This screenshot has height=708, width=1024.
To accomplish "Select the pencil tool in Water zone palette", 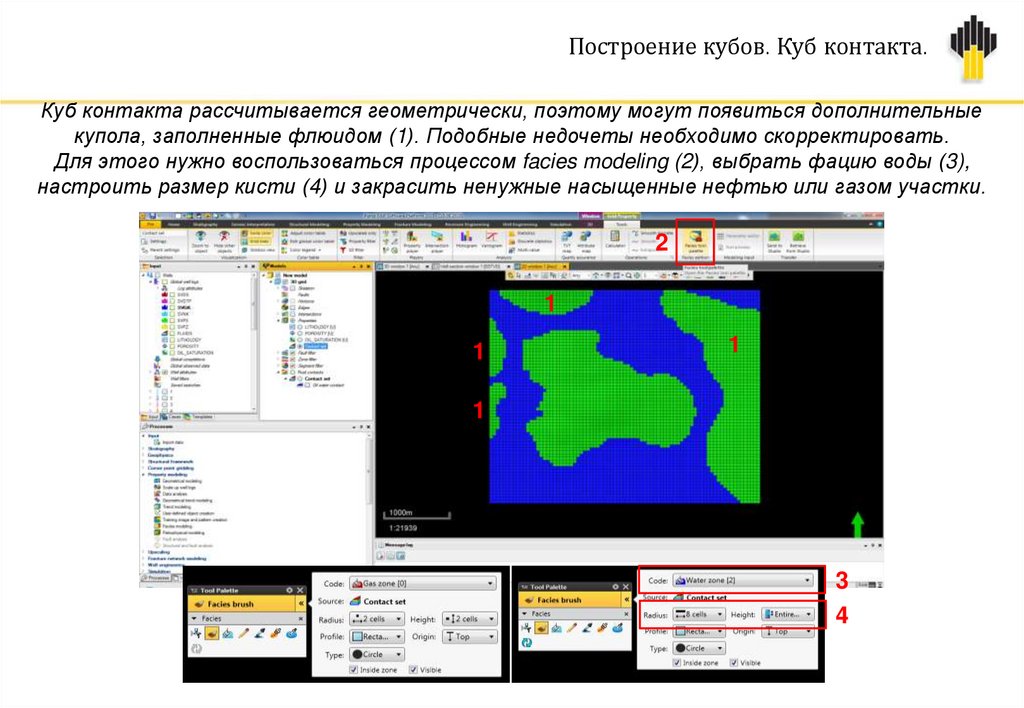I will tap(572, 628).
